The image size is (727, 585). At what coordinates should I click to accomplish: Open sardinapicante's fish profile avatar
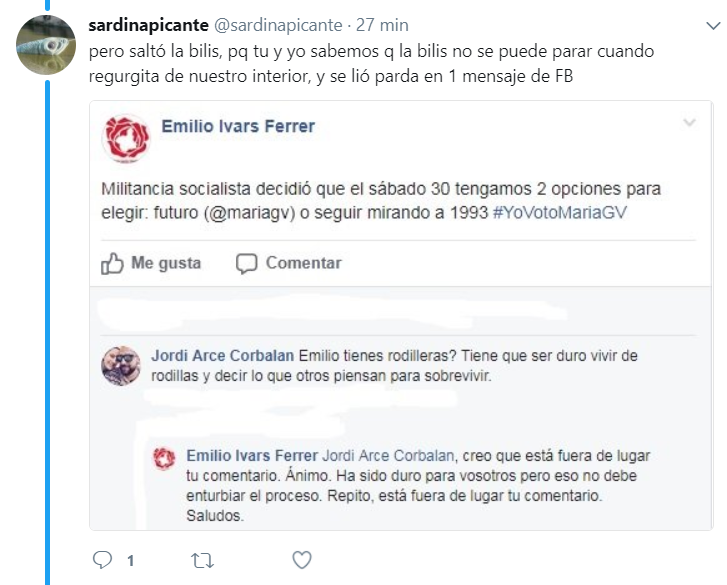(46, 45)
